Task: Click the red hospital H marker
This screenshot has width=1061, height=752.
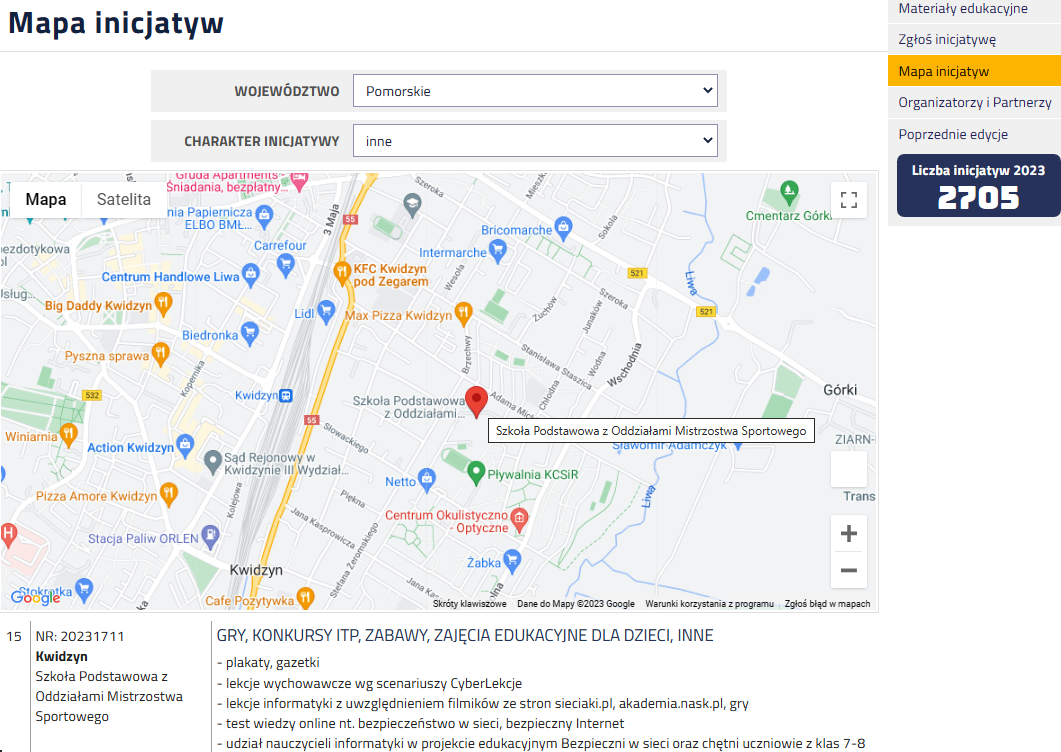Action: tap(8, 535)
